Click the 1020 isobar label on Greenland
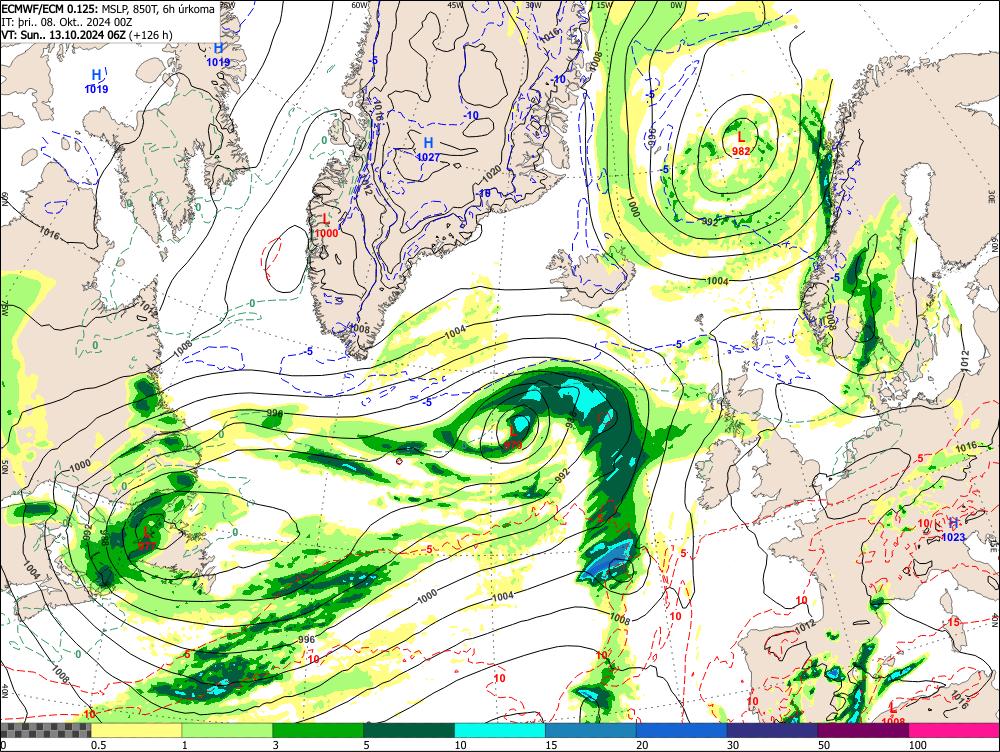The height and width of the screenshot is (752, 1000). [491, 173]
